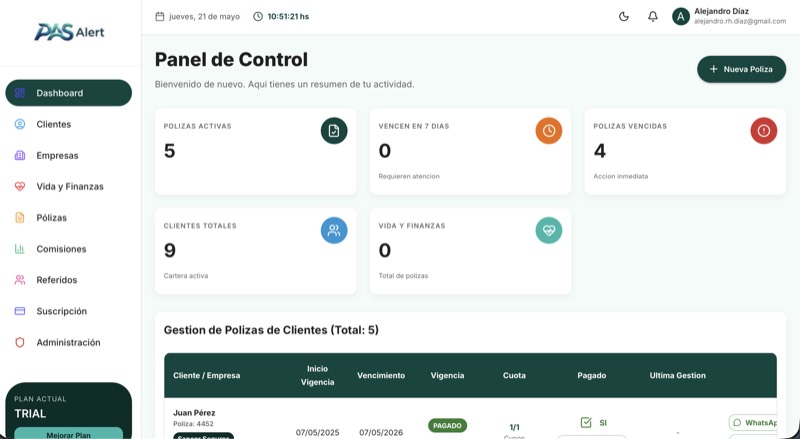This screenshot has height=439, width=800.
Task: Click Nueva Poliza button
Action: (741, 69)
